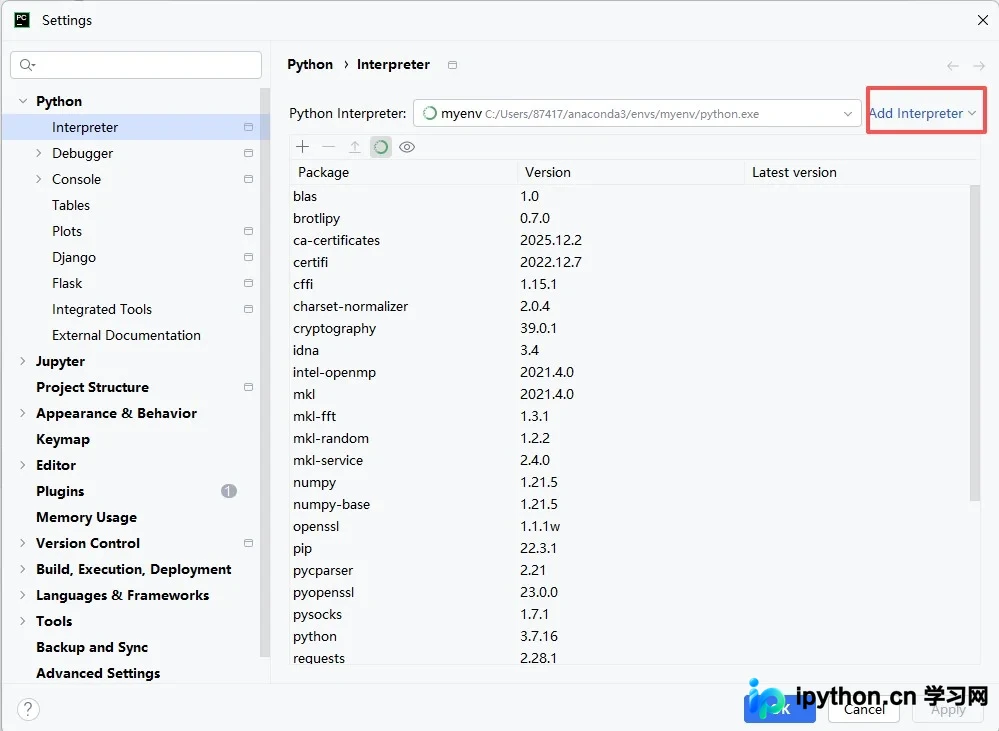Click the project-level icon beside Integrated Tools
The width and height of the screenshot is (999, 731).
[x=248, y=309]
